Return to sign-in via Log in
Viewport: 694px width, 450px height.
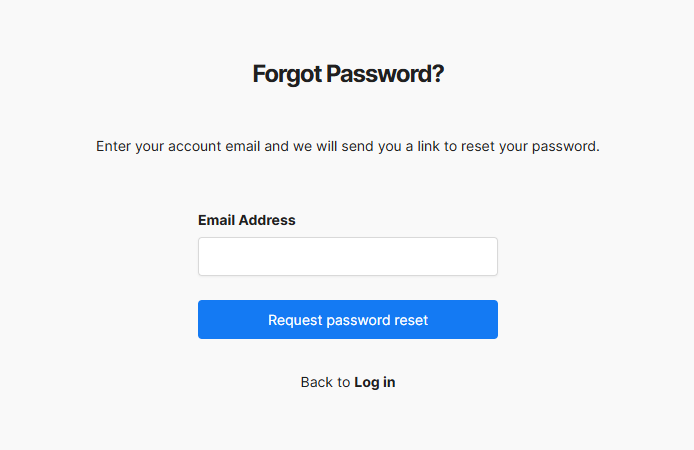375,382
